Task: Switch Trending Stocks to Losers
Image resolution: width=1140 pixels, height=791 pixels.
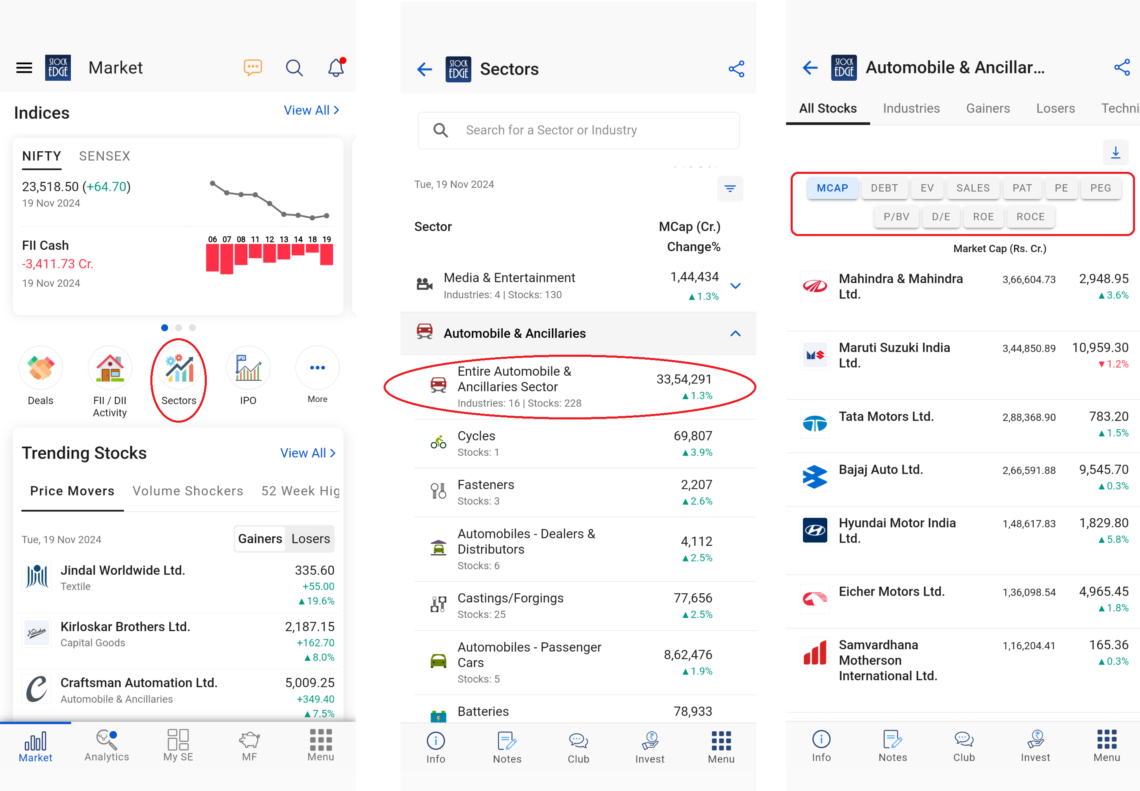Action: pyautogui.click(x=310, y=539)
